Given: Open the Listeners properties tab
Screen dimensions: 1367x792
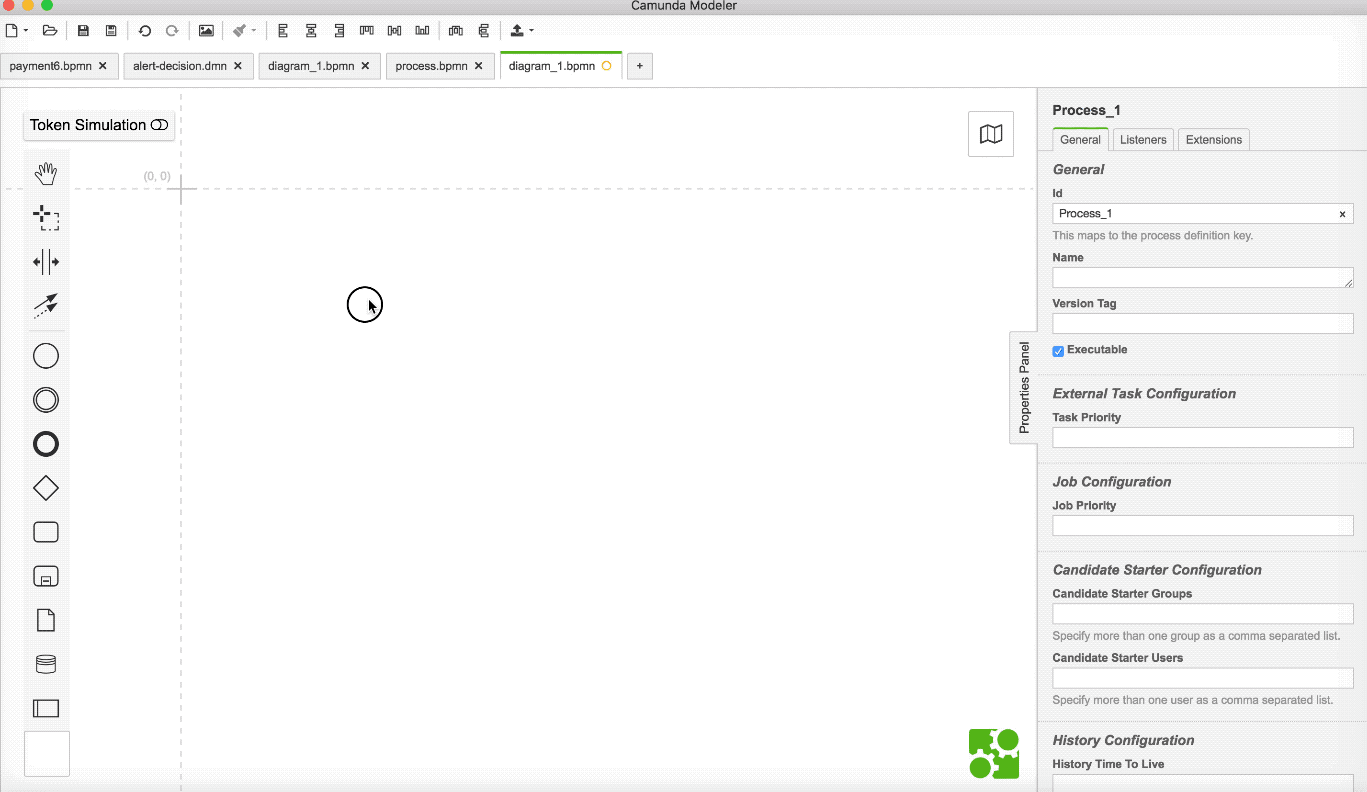Looking at the screenshot, I should (x=1143, y=140).
